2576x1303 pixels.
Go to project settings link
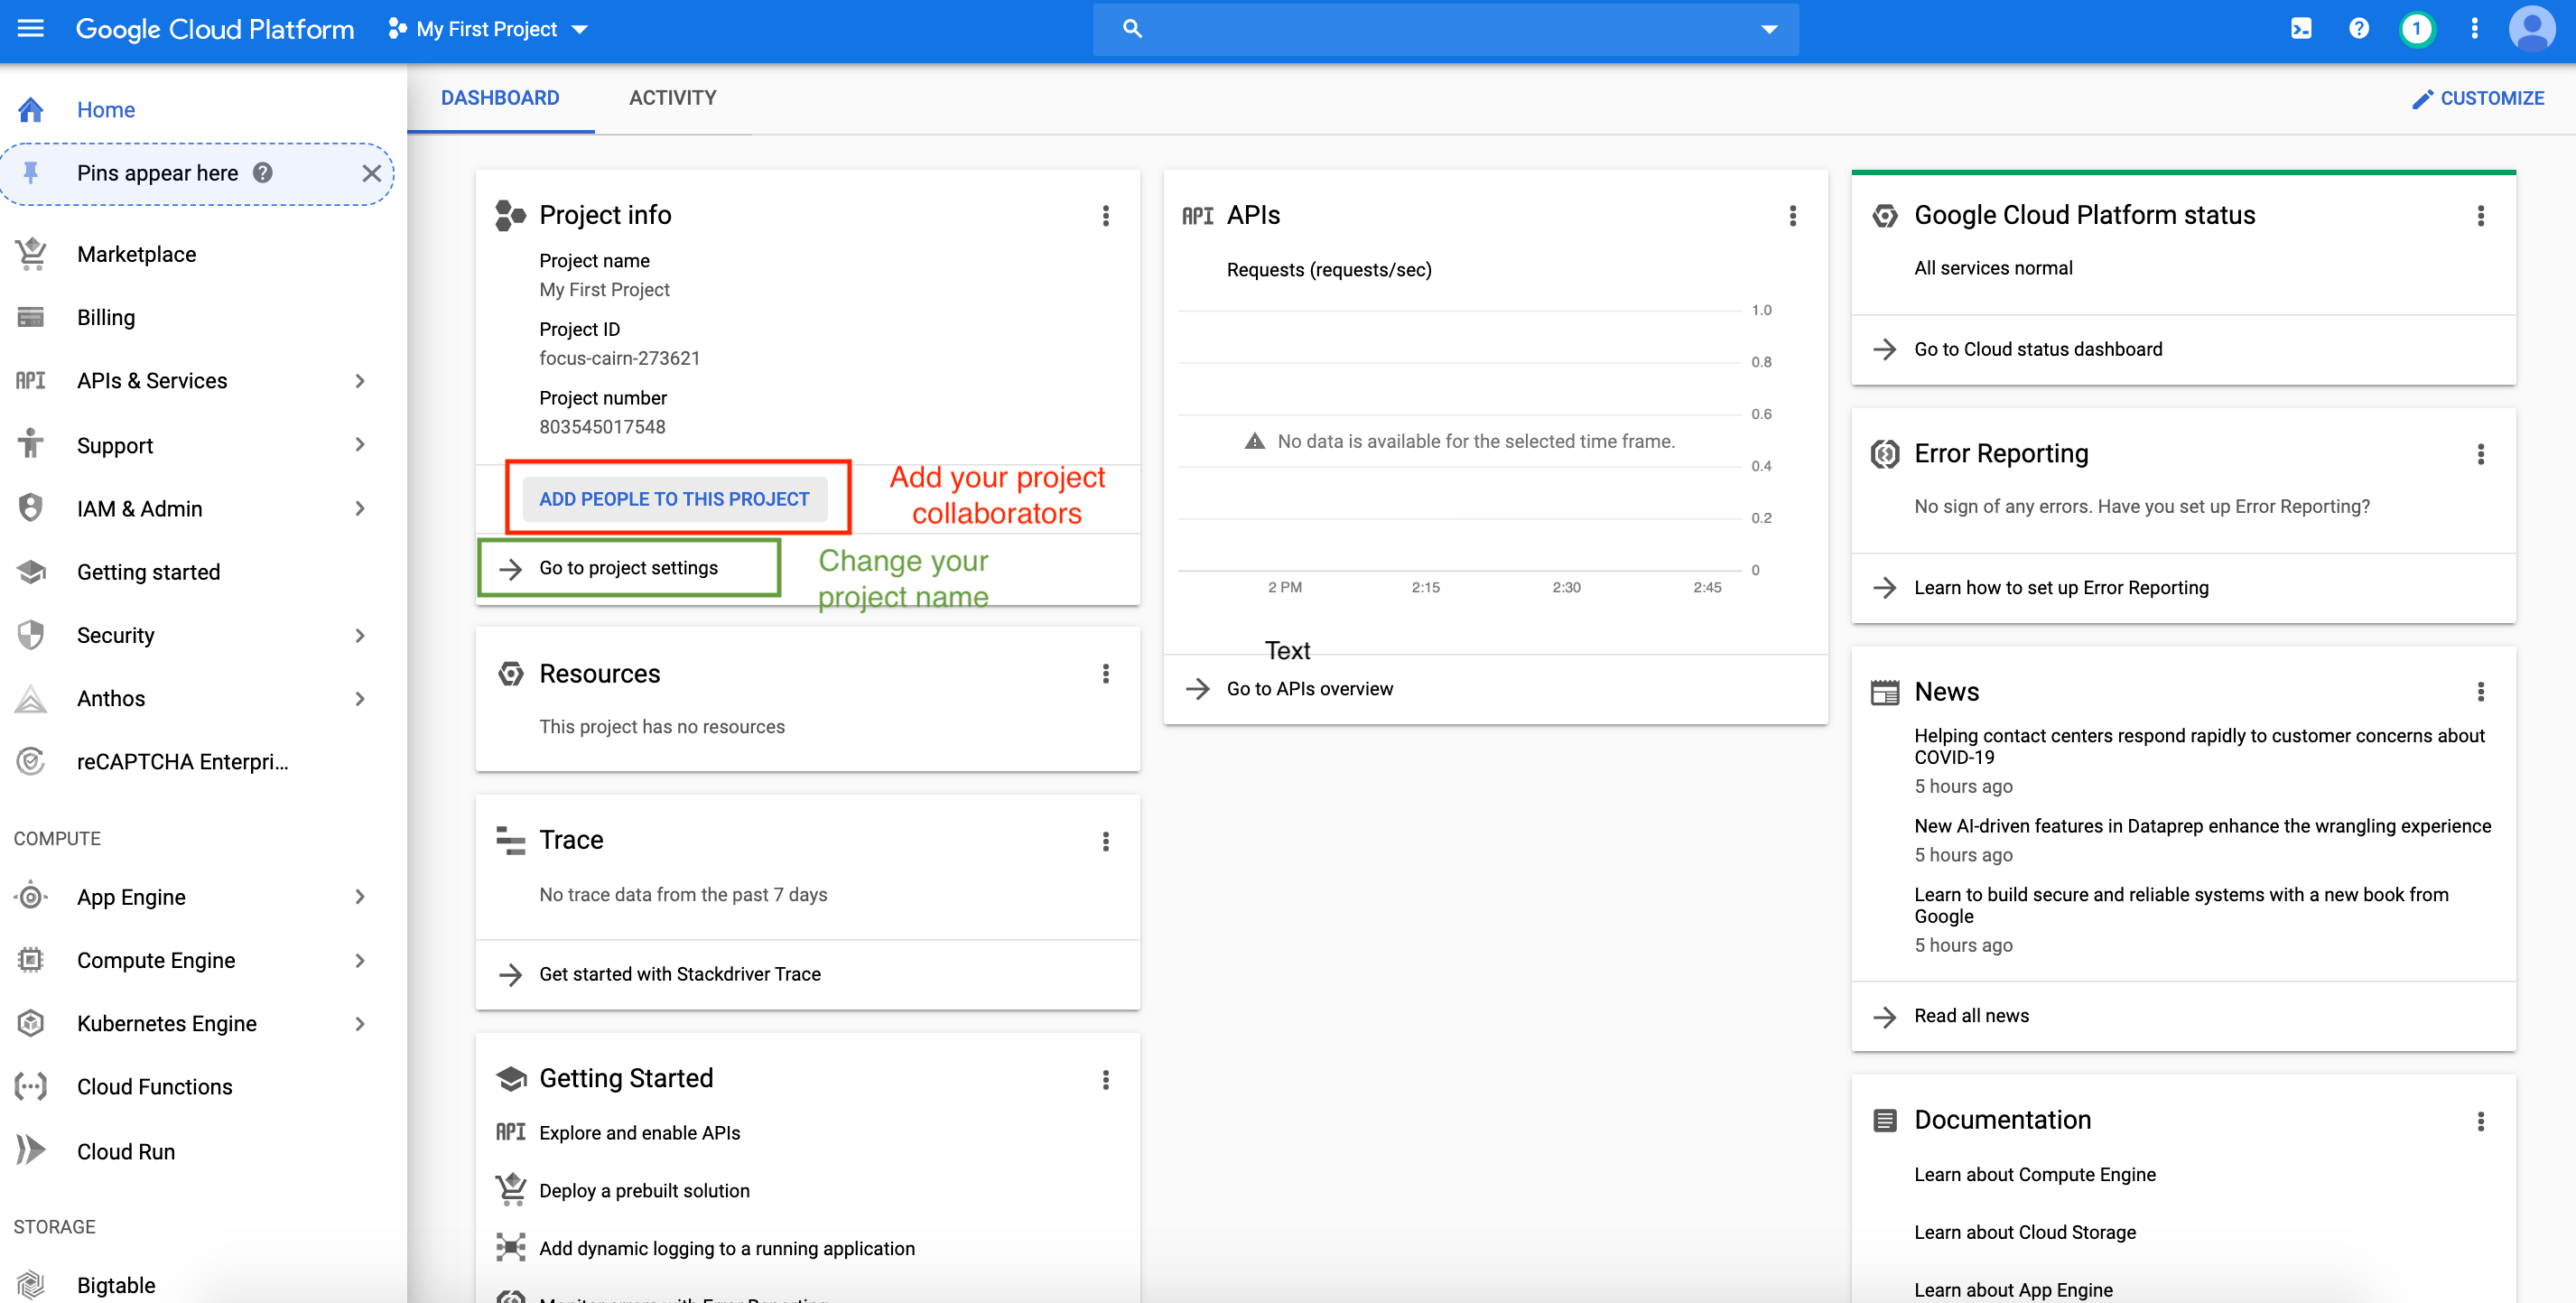pos(628,568)
